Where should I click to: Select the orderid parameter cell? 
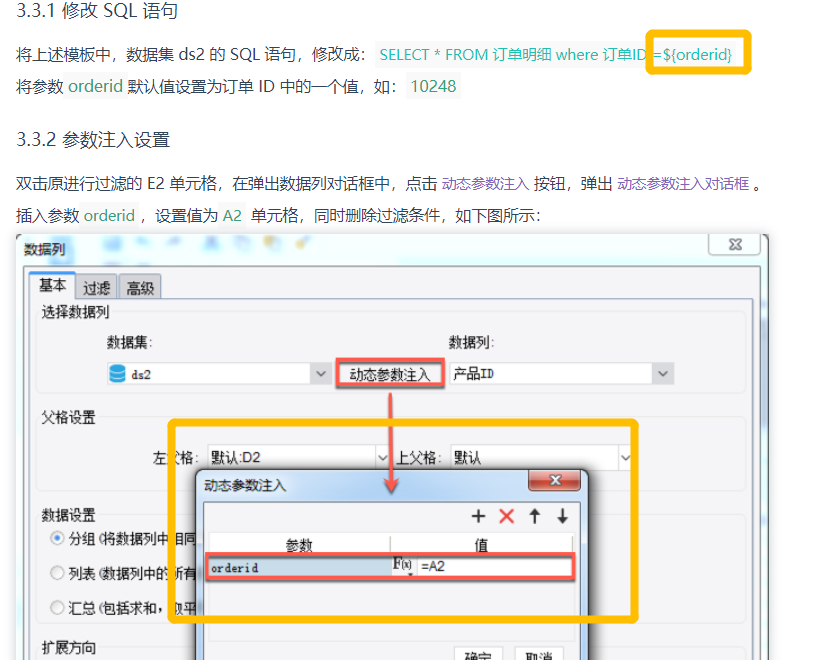pos(300,567)
